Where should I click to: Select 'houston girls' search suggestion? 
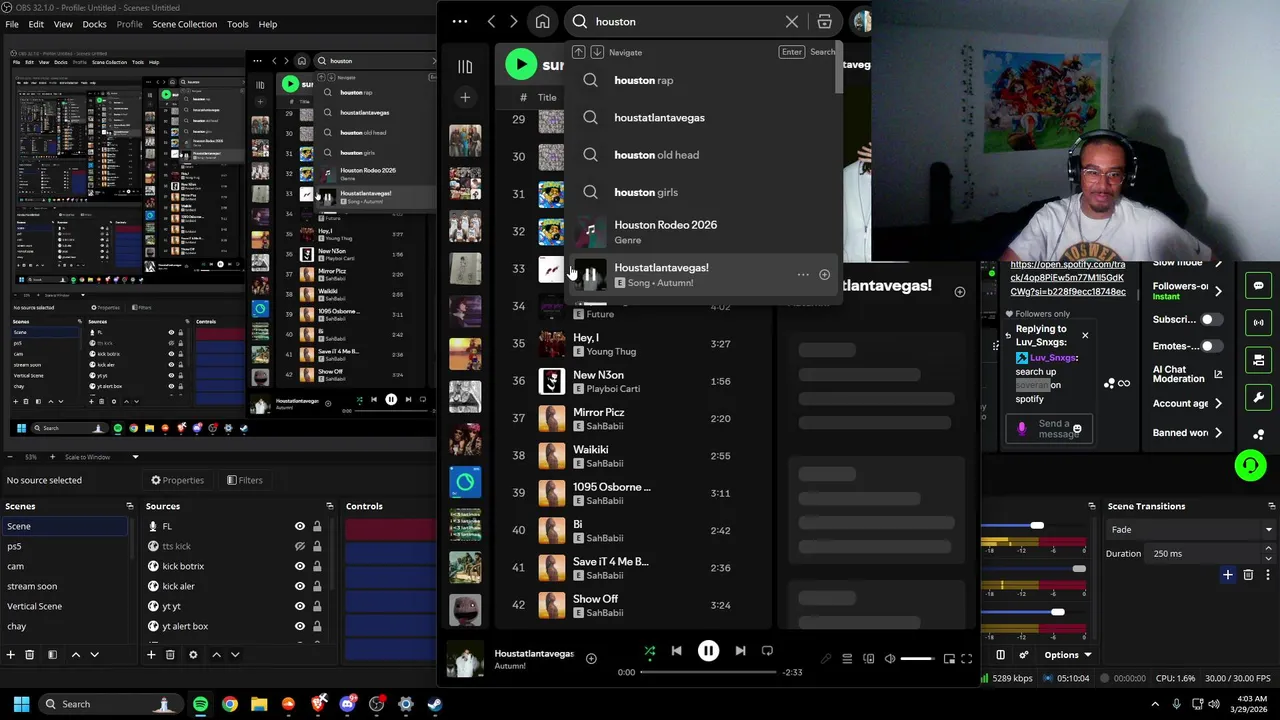tap(703, 192)
